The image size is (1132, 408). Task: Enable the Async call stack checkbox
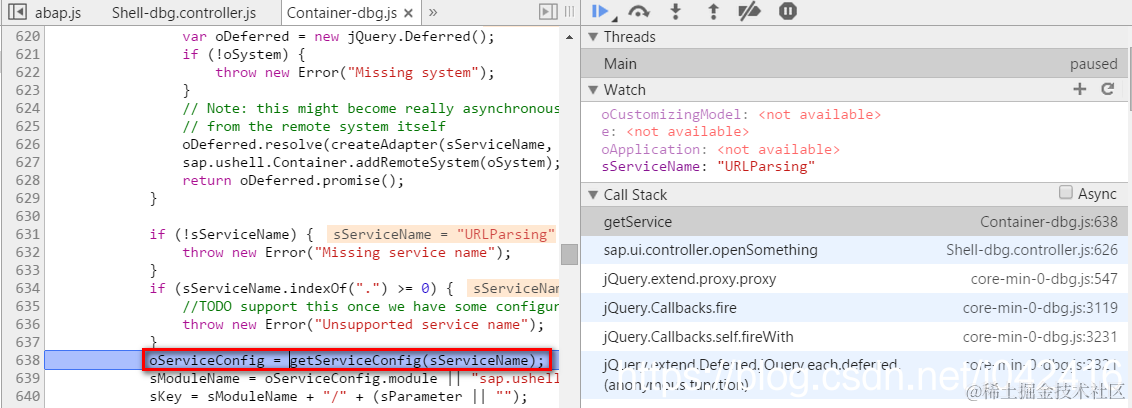pyautogui.click(x=1066, y=192)
